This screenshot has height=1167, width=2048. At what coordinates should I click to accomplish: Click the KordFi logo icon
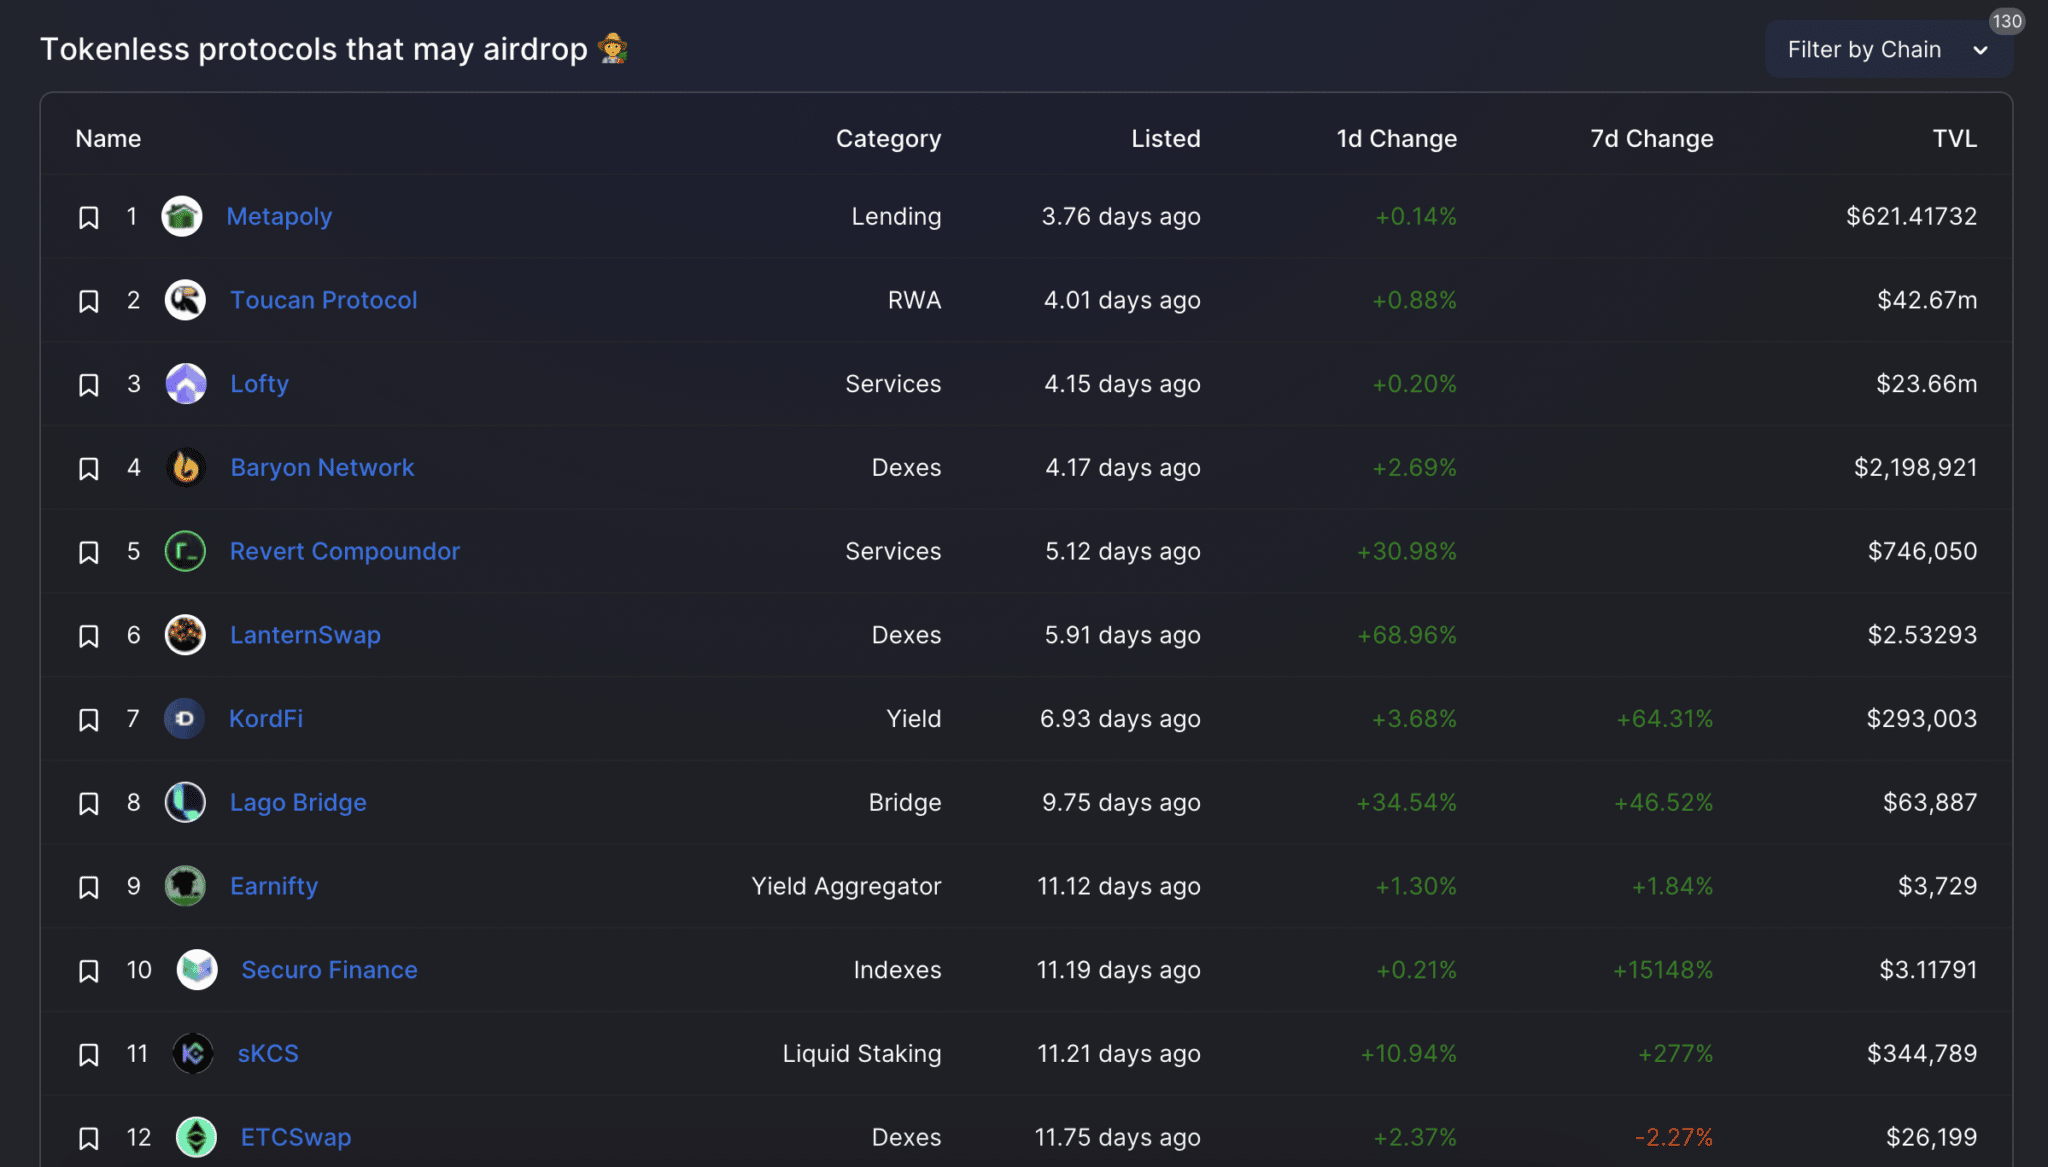(x=184, y=718)
